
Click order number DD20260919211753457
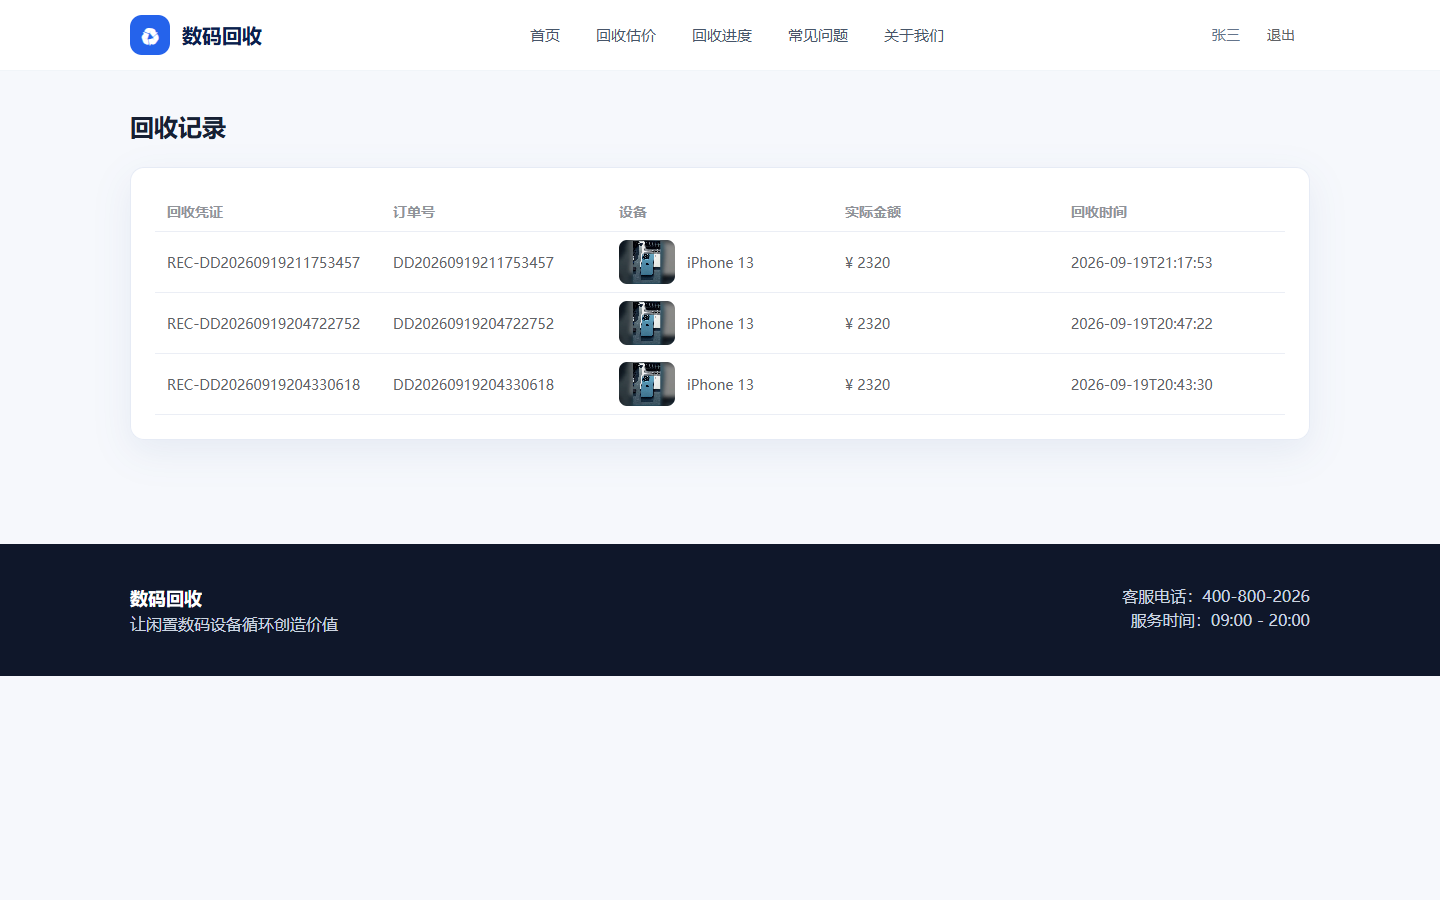[473, 263]
